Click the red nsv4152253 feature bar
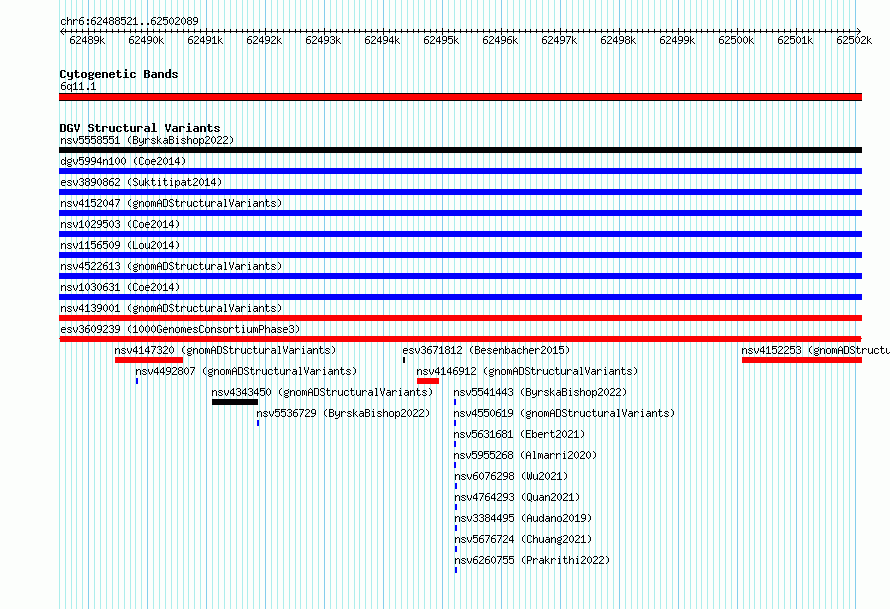890x609 pixels. pyautogui.click(x=802, y=360)
